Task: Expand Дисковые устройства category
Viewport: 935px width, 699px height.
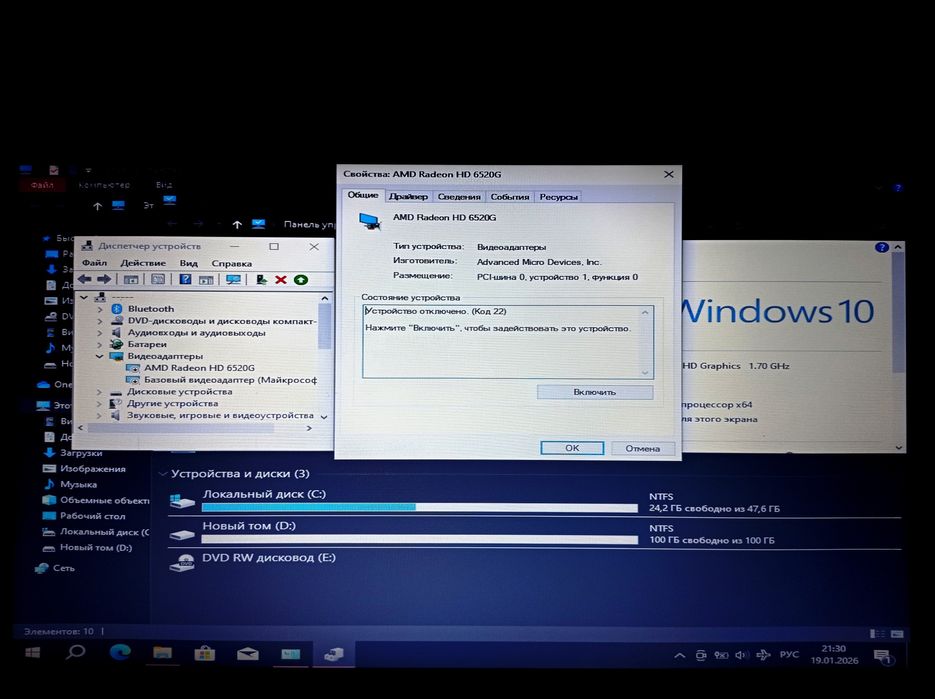Action: [x=100, y=392]
